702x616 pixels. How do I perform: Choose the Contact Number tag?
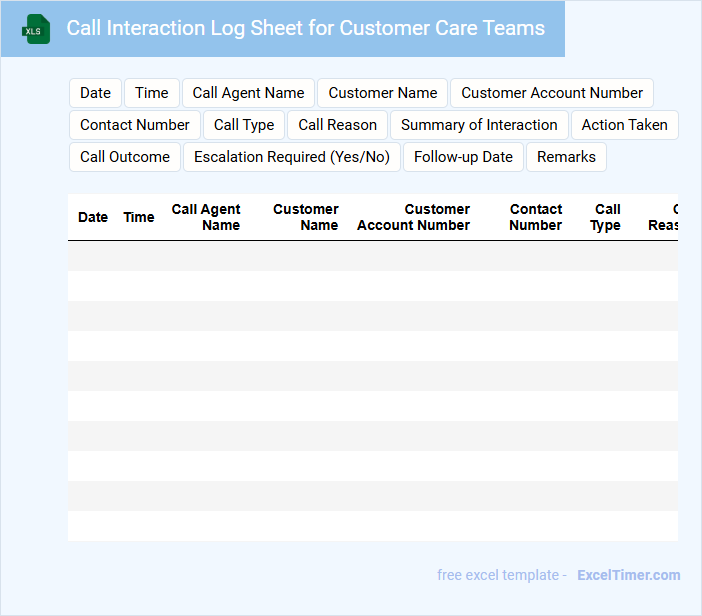(x=135, y=125)
